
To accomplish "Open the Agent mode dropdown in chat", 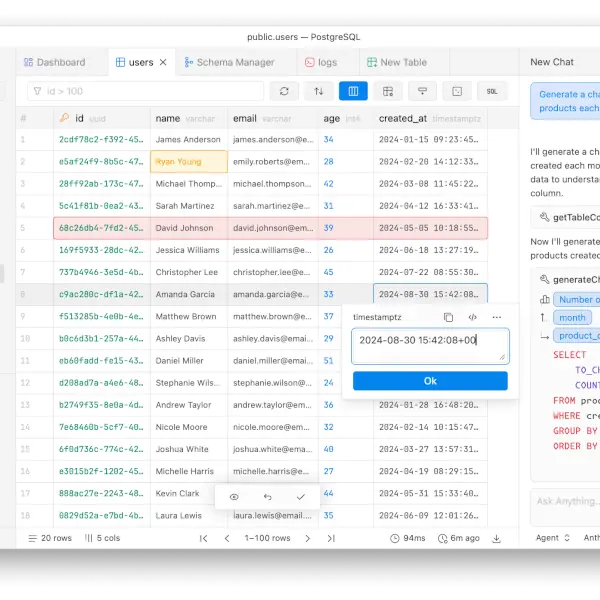I will click(x=552, y=538).
